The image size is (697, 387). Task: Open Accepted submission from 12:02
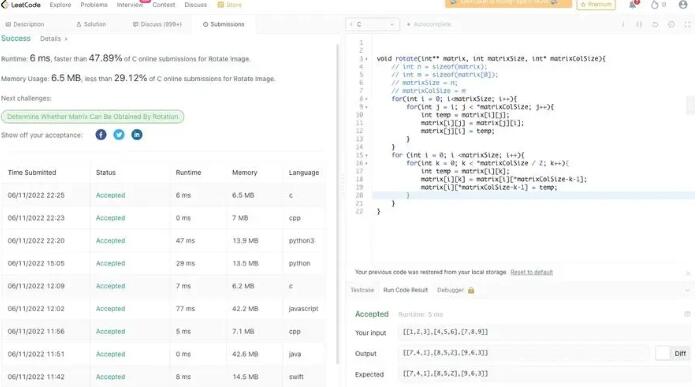pyautogui.click(x=110, y=309)
